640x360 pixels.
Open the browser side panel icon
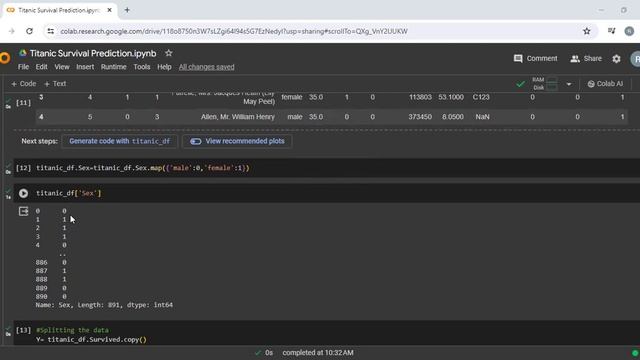pos(611,31)
